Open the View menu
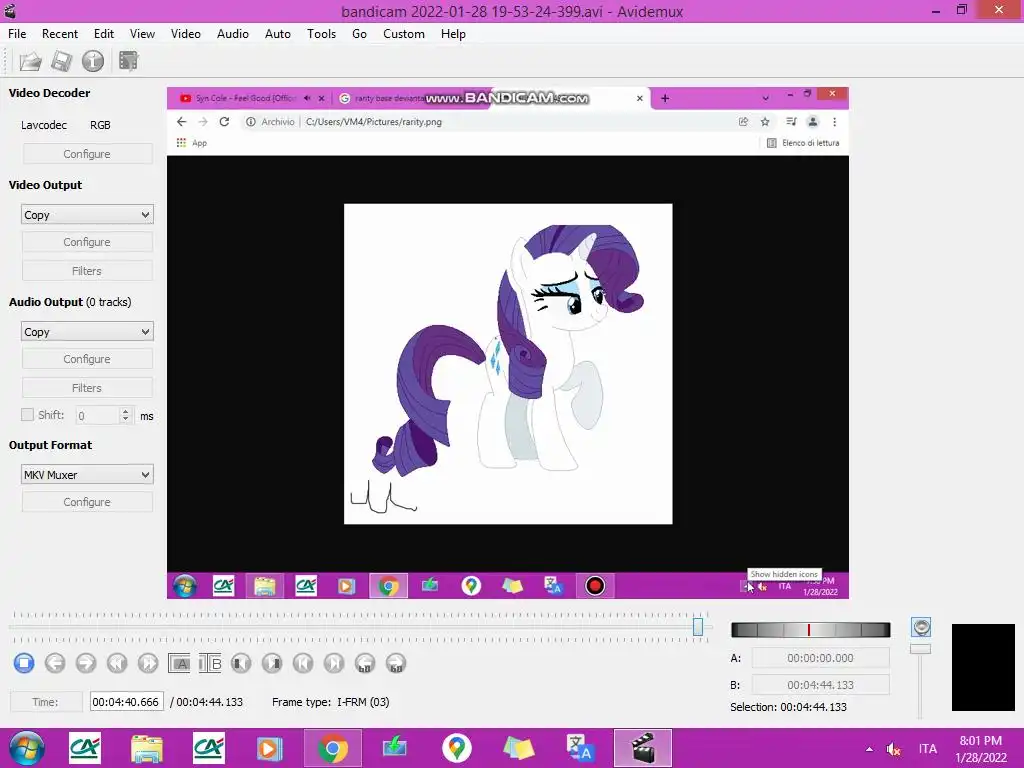 click(x=142, y=34)
